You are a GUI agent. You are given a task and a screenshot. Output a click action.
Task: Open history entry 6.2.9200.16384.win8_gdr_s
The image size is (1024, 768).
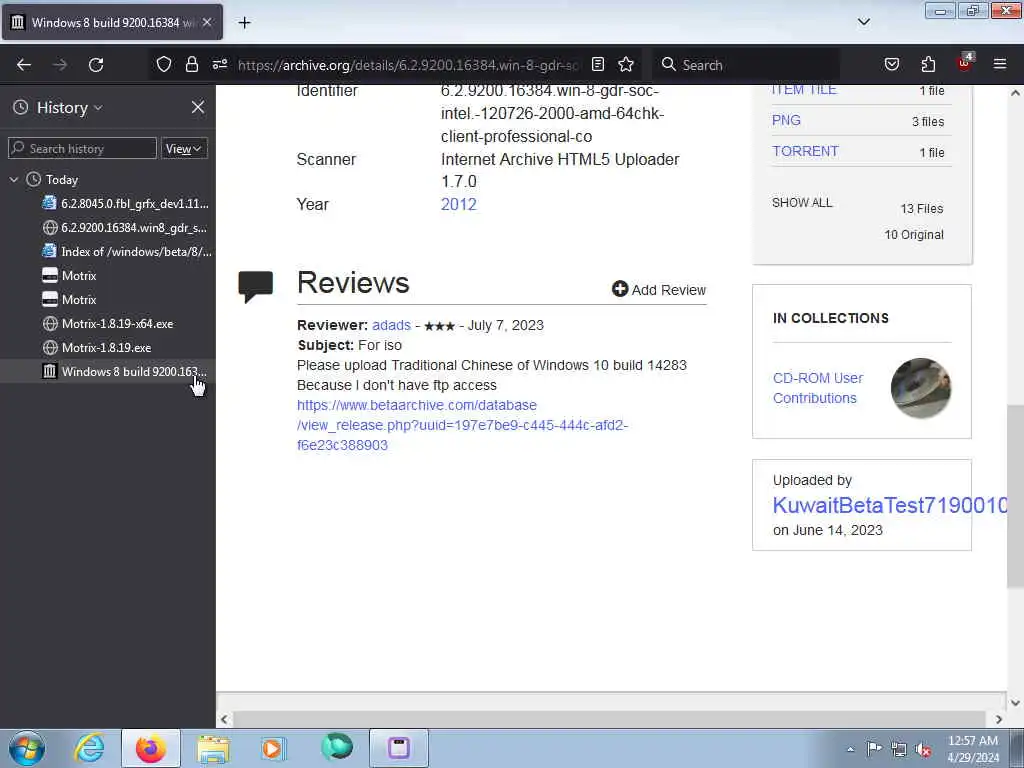click(125, 227)
